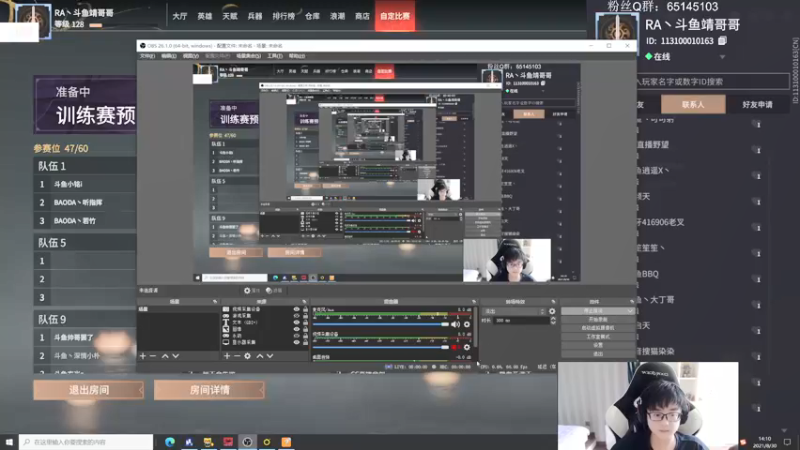800x450 pixels.
Task: Click the Filters button above the Sources panel
Action: [274, 290]
